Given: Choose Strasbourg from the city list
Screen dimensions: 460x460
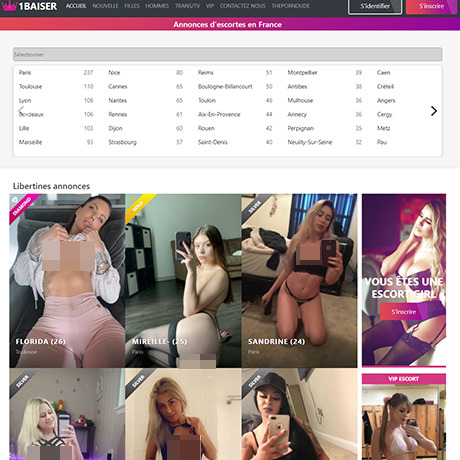Looking at the screenshot, I should coord(122,142).
